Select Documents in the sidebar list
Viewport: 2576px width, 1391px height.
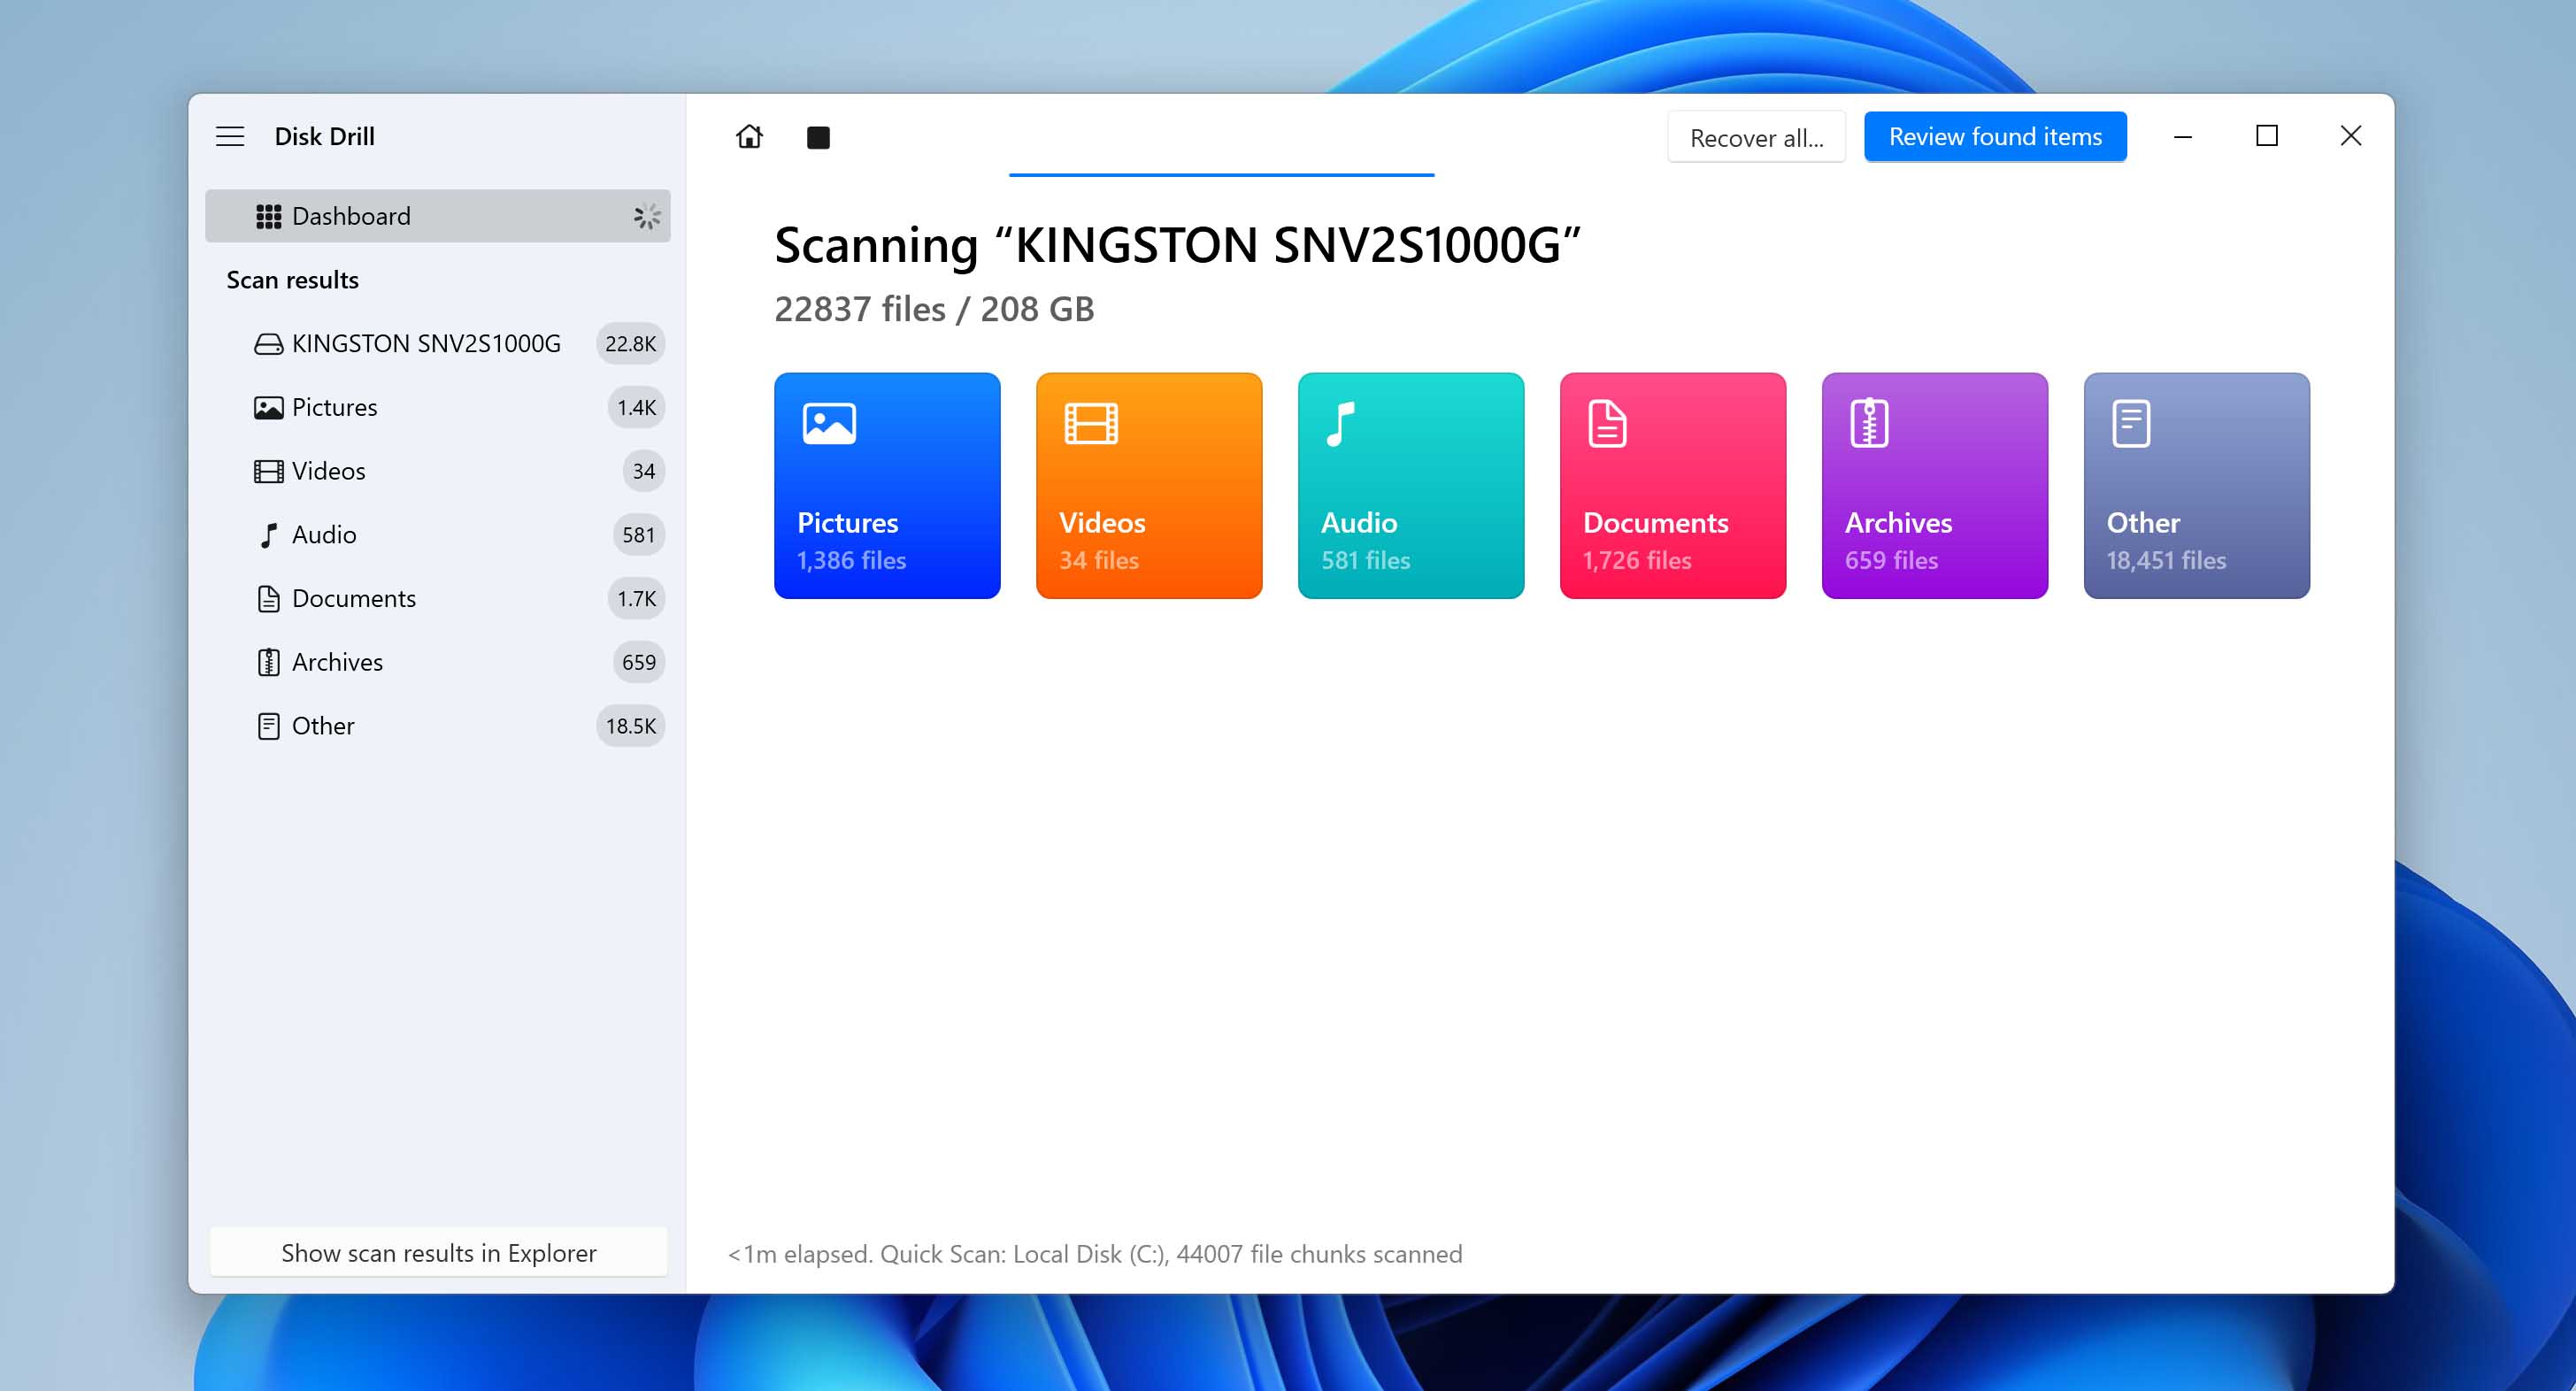pos(354,599)
